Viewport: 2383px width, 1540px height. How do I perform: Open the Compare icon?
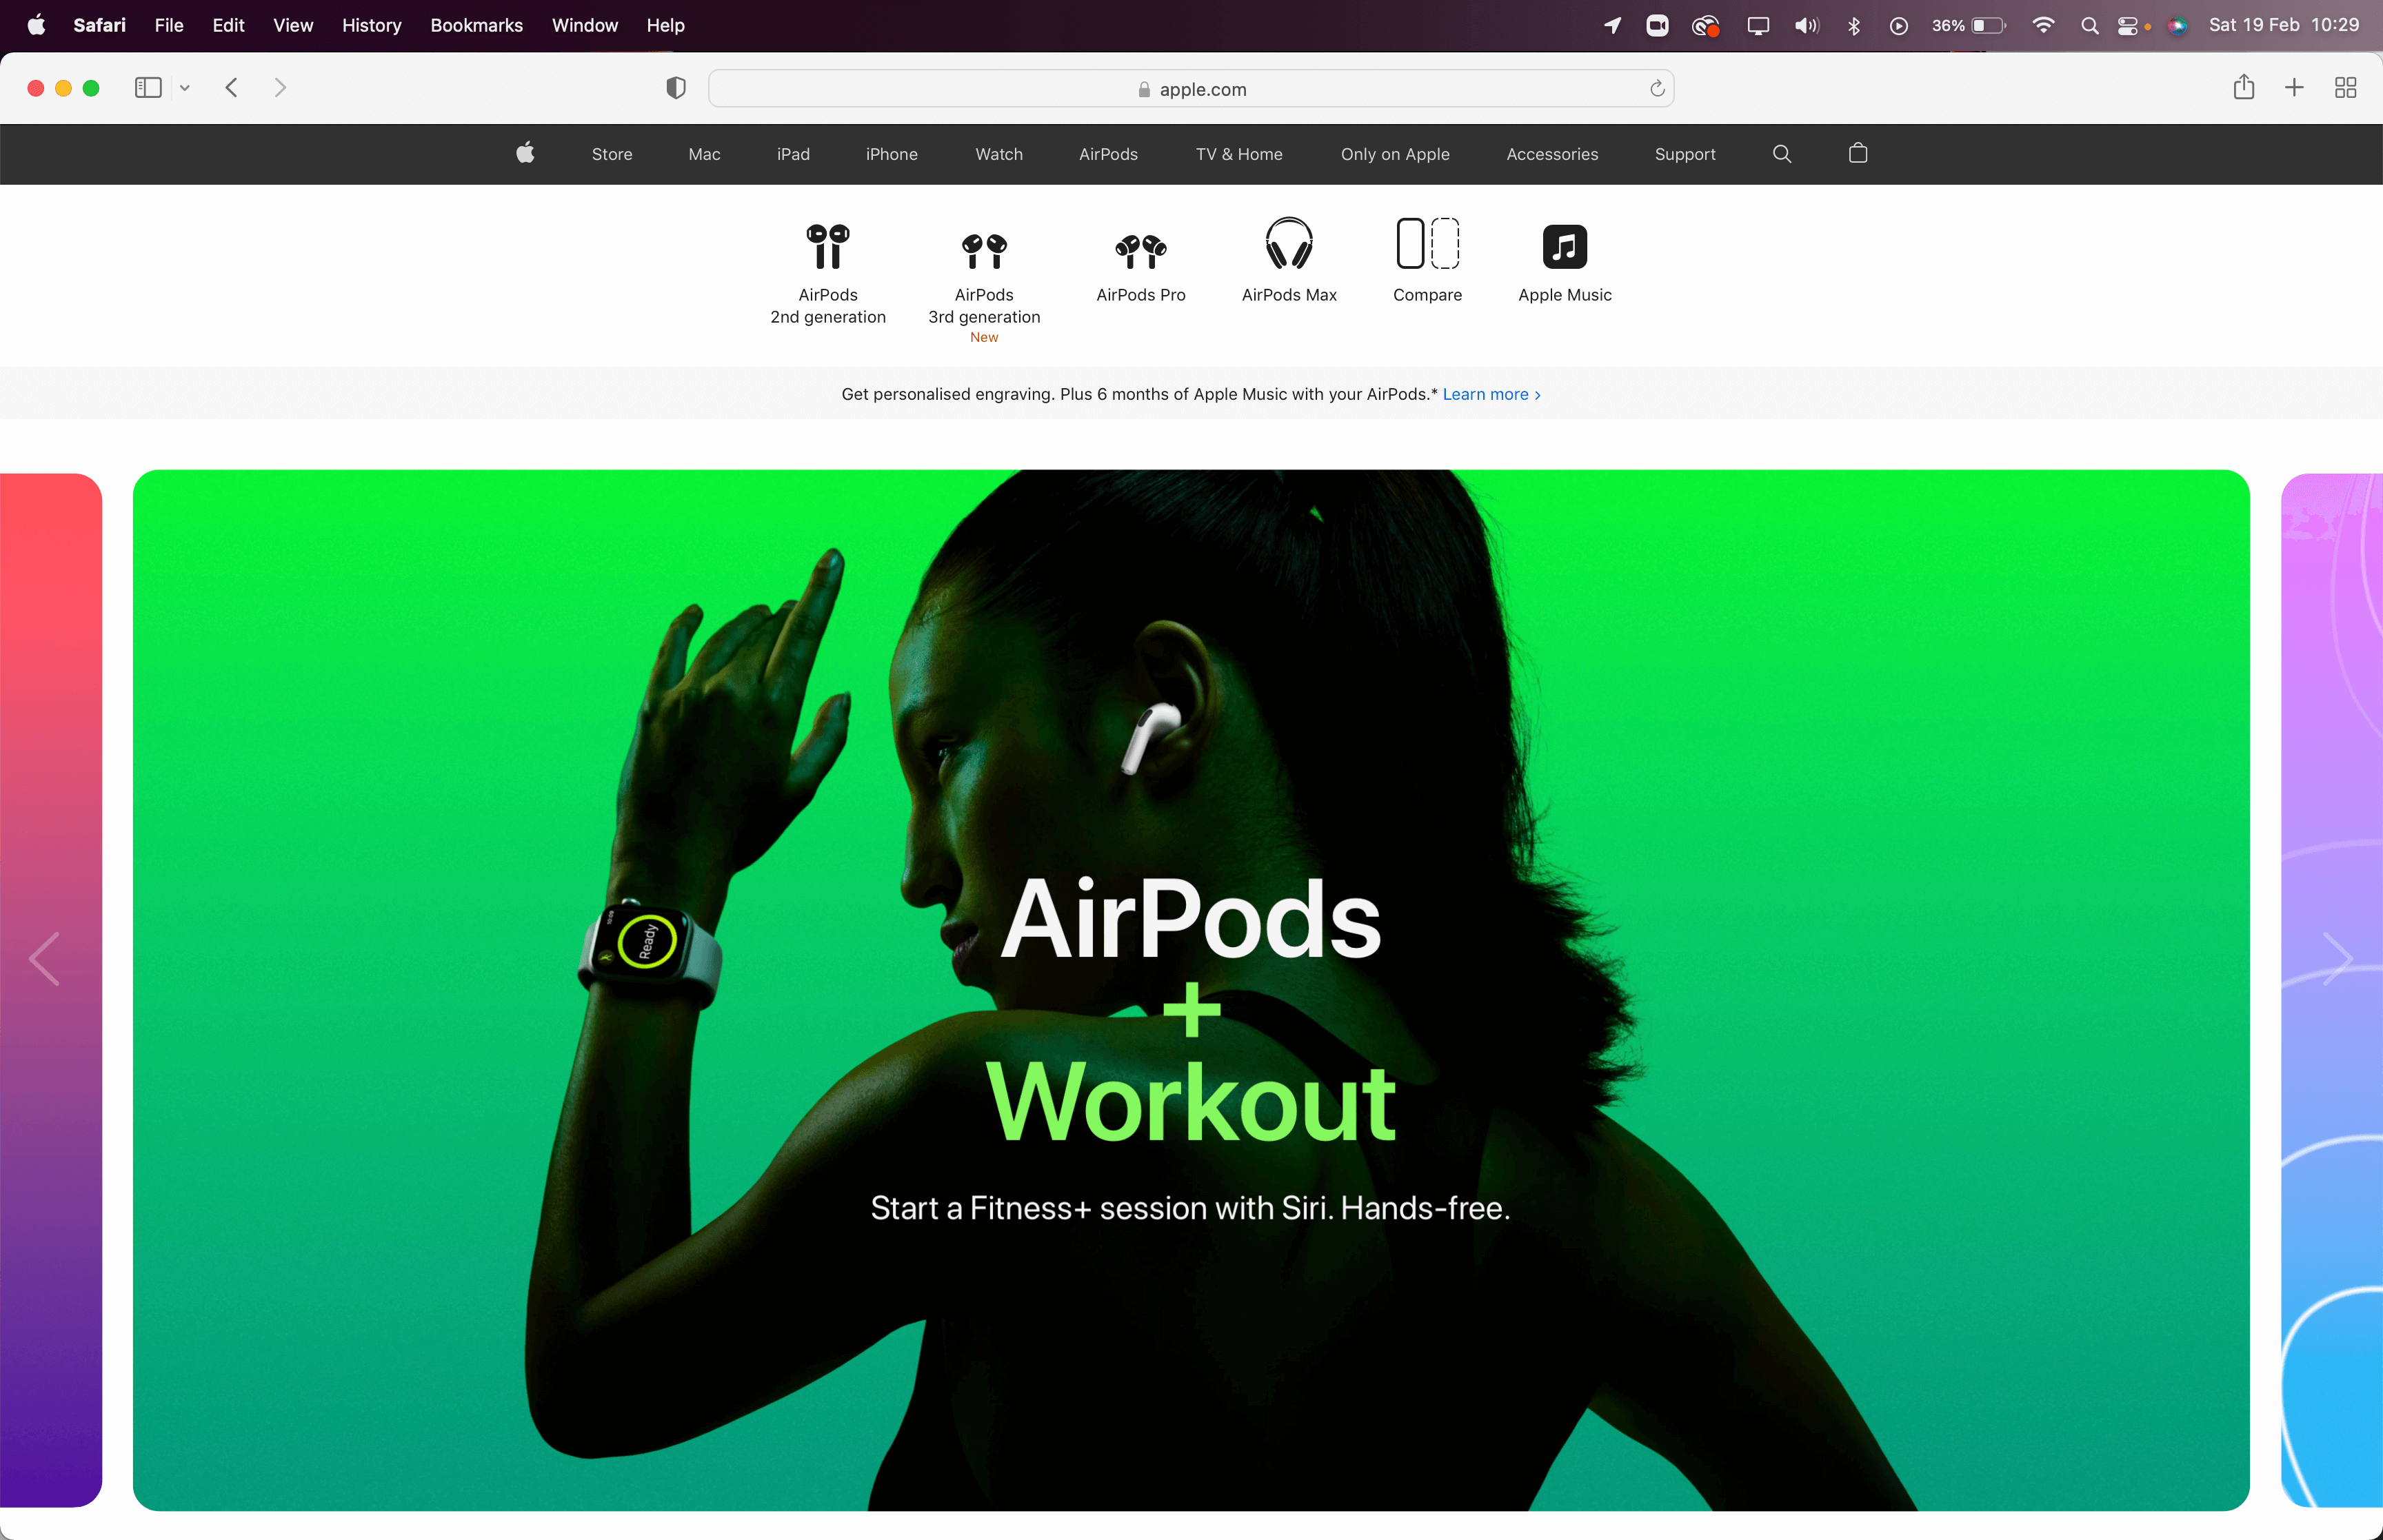1427,244
